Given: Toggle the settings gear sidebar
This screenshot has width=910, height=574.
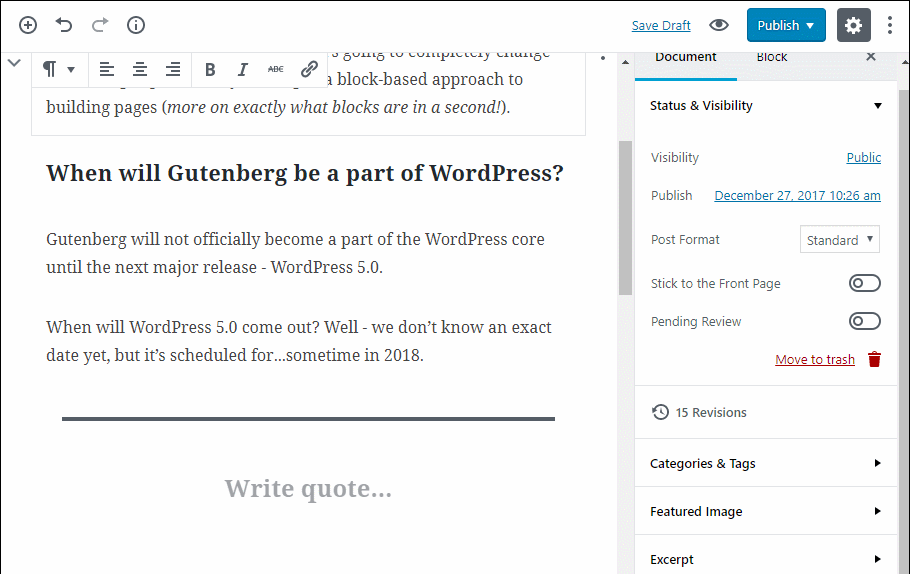Looking at the screenshot, I should (853, 25).
